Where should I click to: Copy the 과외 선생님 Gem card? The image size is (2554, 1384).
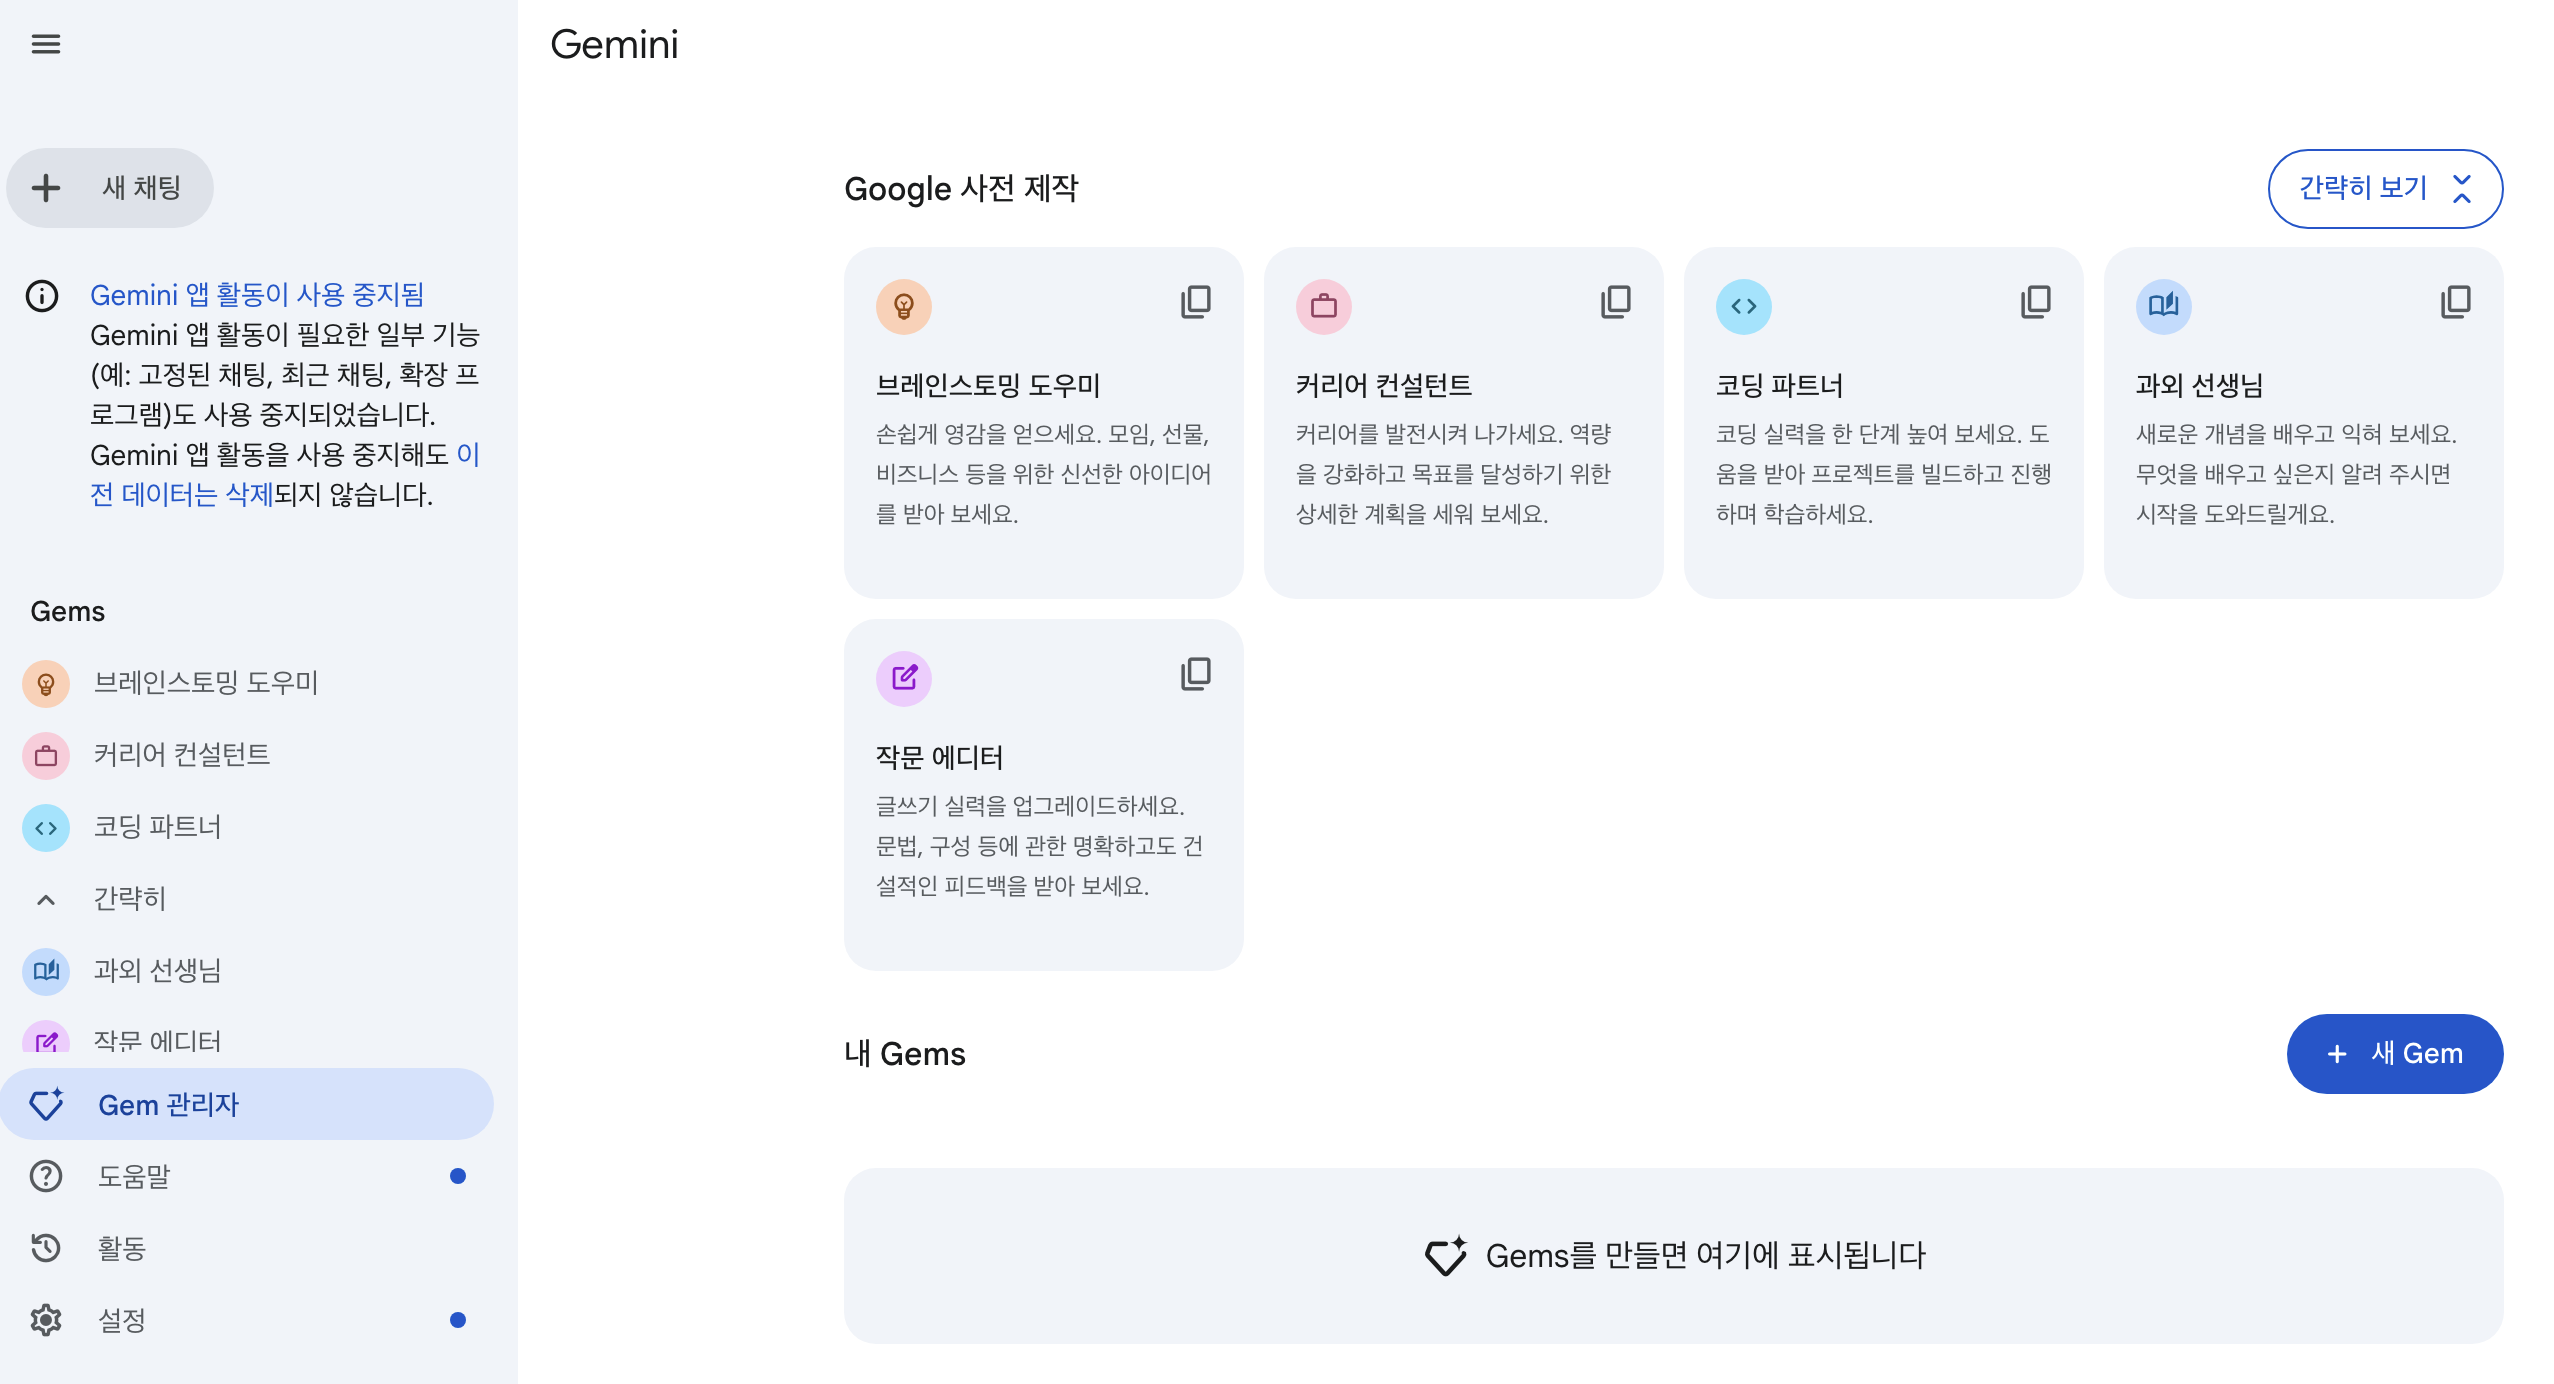pyautogui.click(x=2455, y=302)
